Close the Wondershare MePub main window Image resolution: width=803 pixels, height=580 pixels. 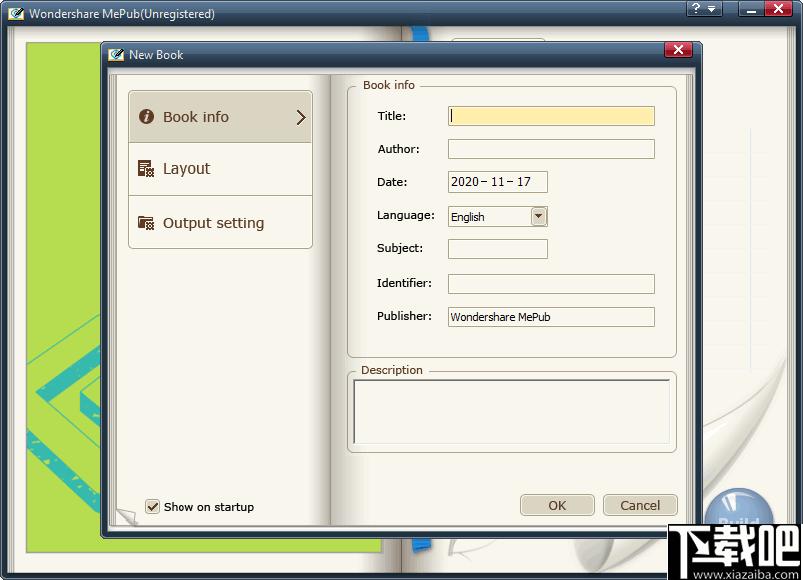[778, 9]
